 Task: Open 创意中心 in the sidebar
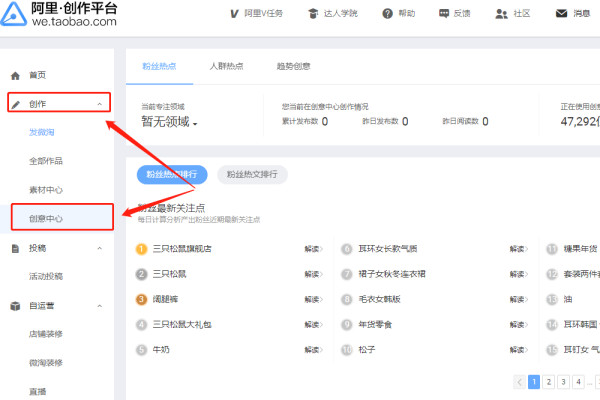pos(46,217)
